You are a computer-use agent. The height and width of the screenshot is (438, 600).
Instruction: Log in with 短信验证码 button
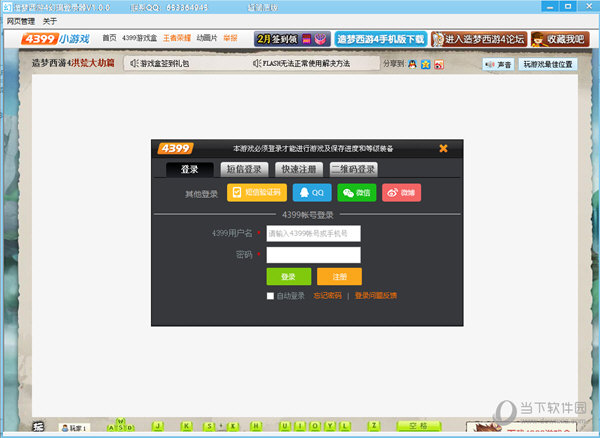coord(257,192)
